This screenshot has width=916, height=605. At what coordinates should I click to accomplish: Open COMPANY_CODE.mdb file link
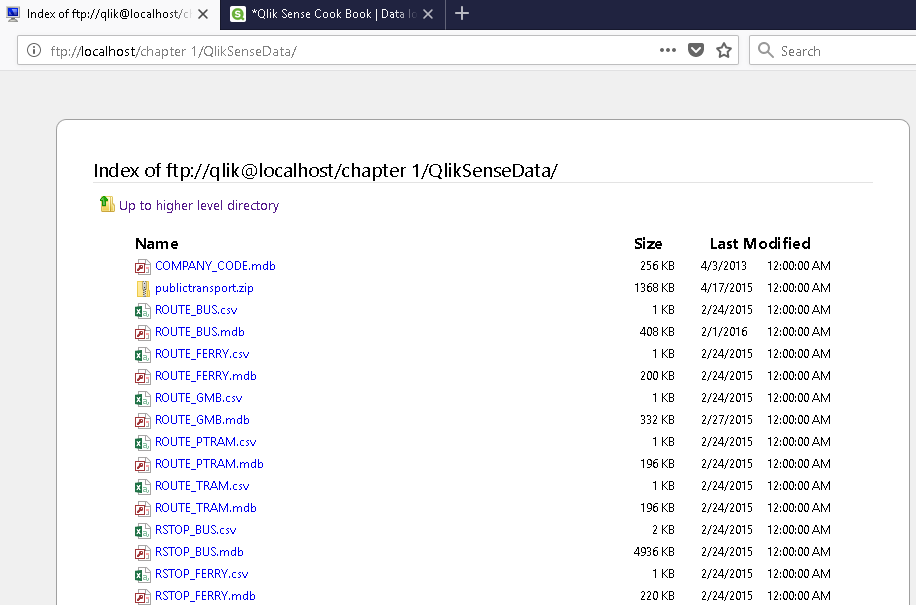click(x=215, y=266)
